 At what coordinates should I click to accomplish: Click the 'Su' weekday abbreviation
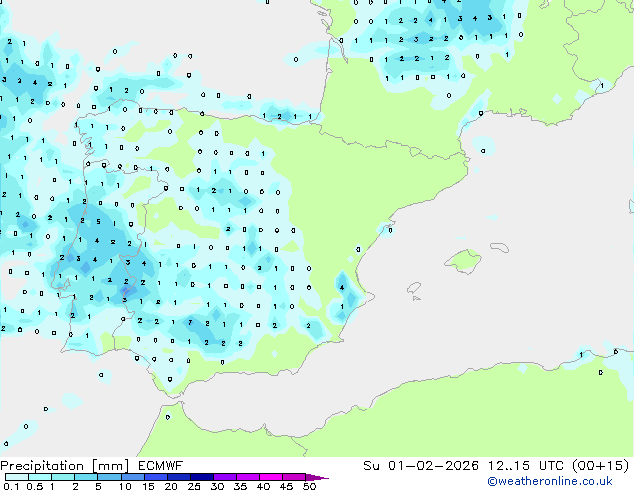tap(371, 466)
